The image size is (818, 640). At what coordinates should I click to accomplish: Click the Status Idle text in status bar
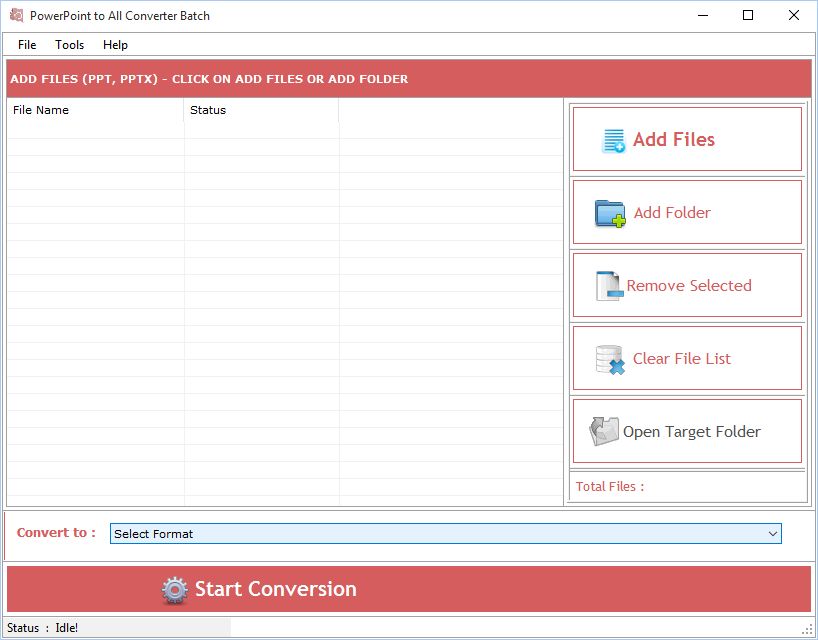coord(42,628)
